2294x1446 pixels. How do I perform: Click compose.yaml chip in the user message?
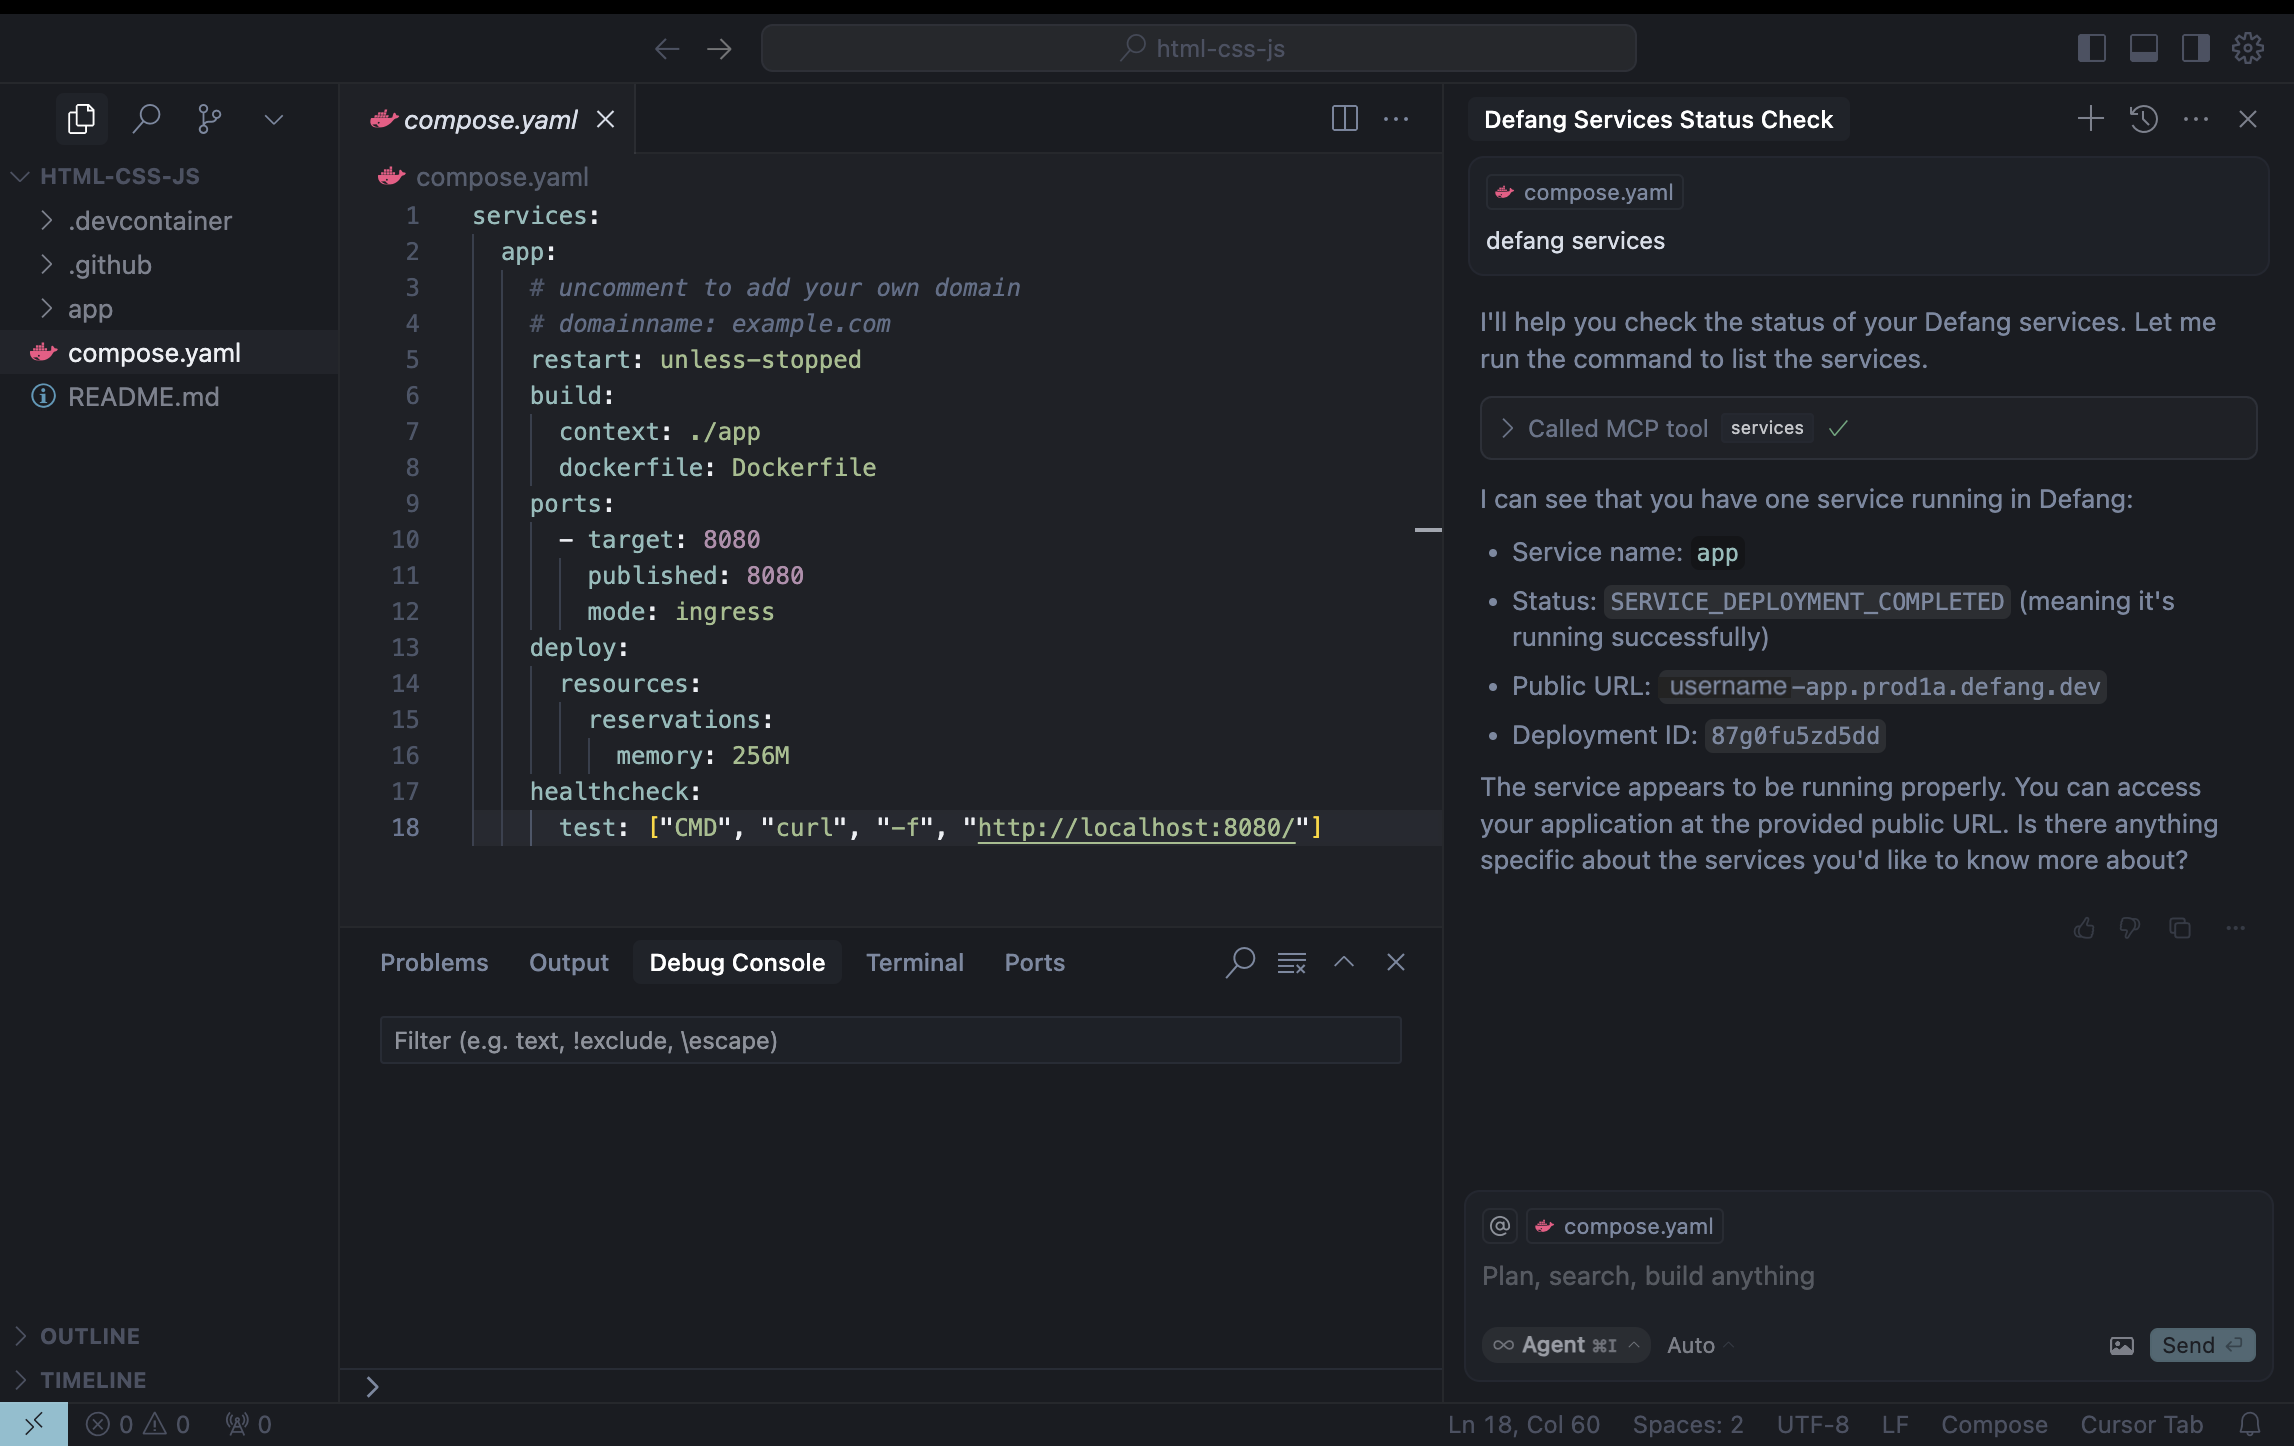[1584, 192]
